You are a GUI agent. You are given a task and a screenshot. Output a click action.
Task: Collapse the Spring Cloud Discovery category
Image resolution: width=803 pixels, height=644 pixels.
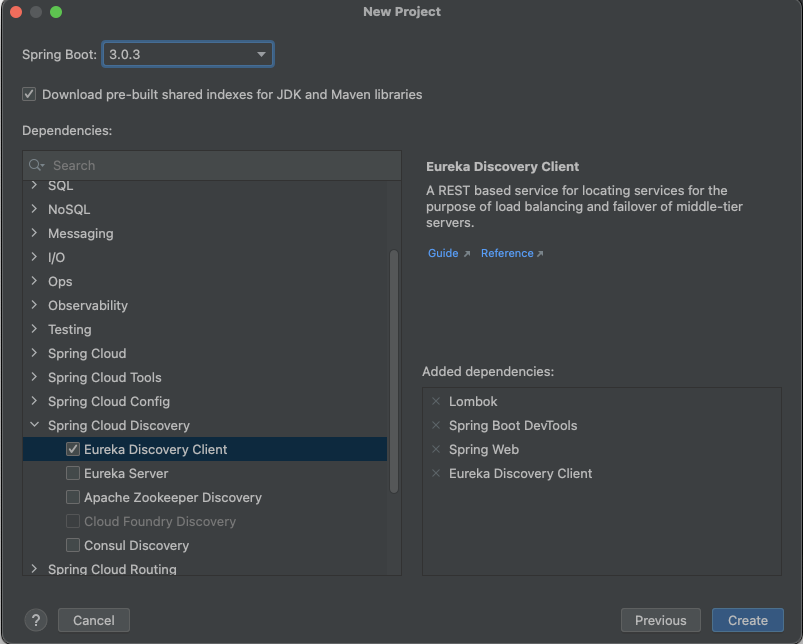(34, 425)
